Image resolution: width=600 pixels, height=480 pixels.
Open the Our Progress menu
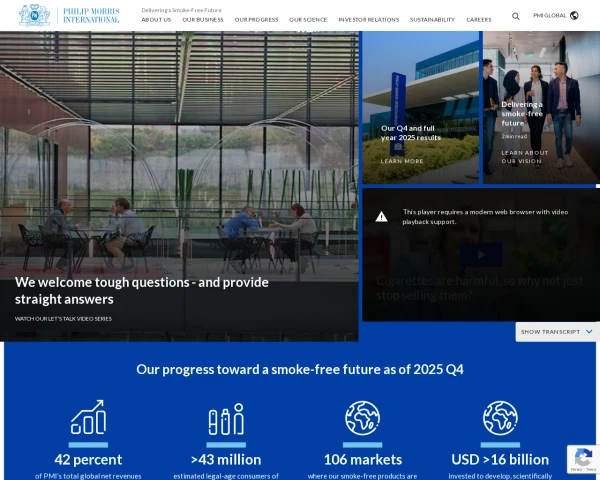click(256, 20)
